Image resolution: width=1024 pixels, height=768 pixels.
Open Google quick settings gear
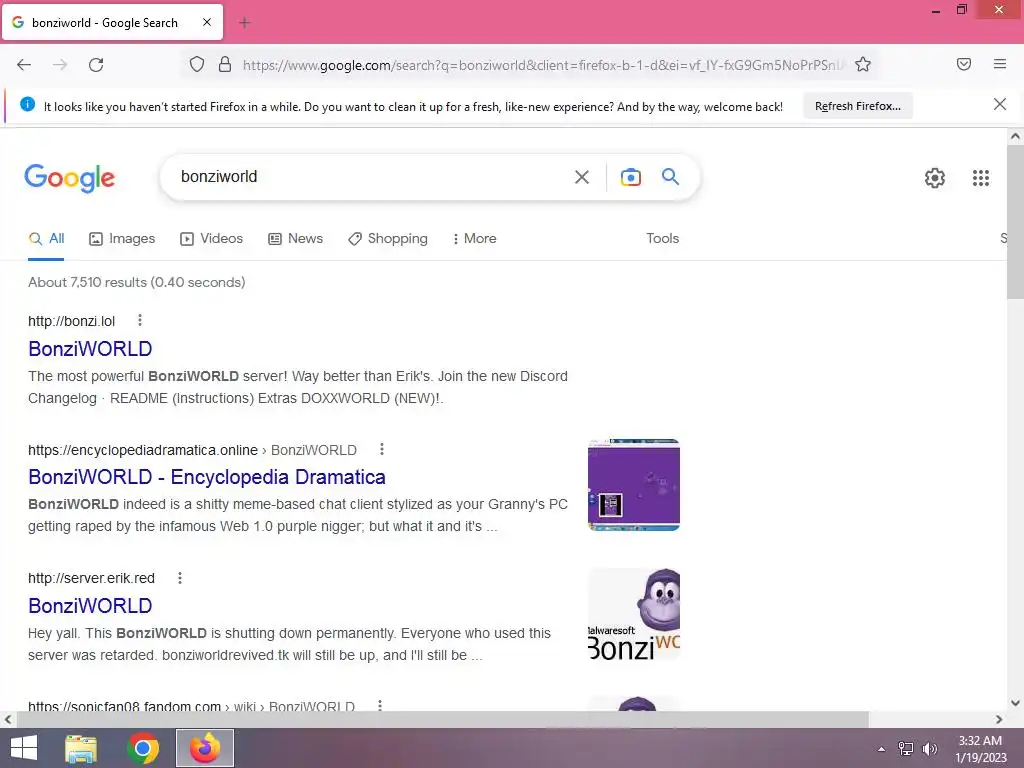935,178
